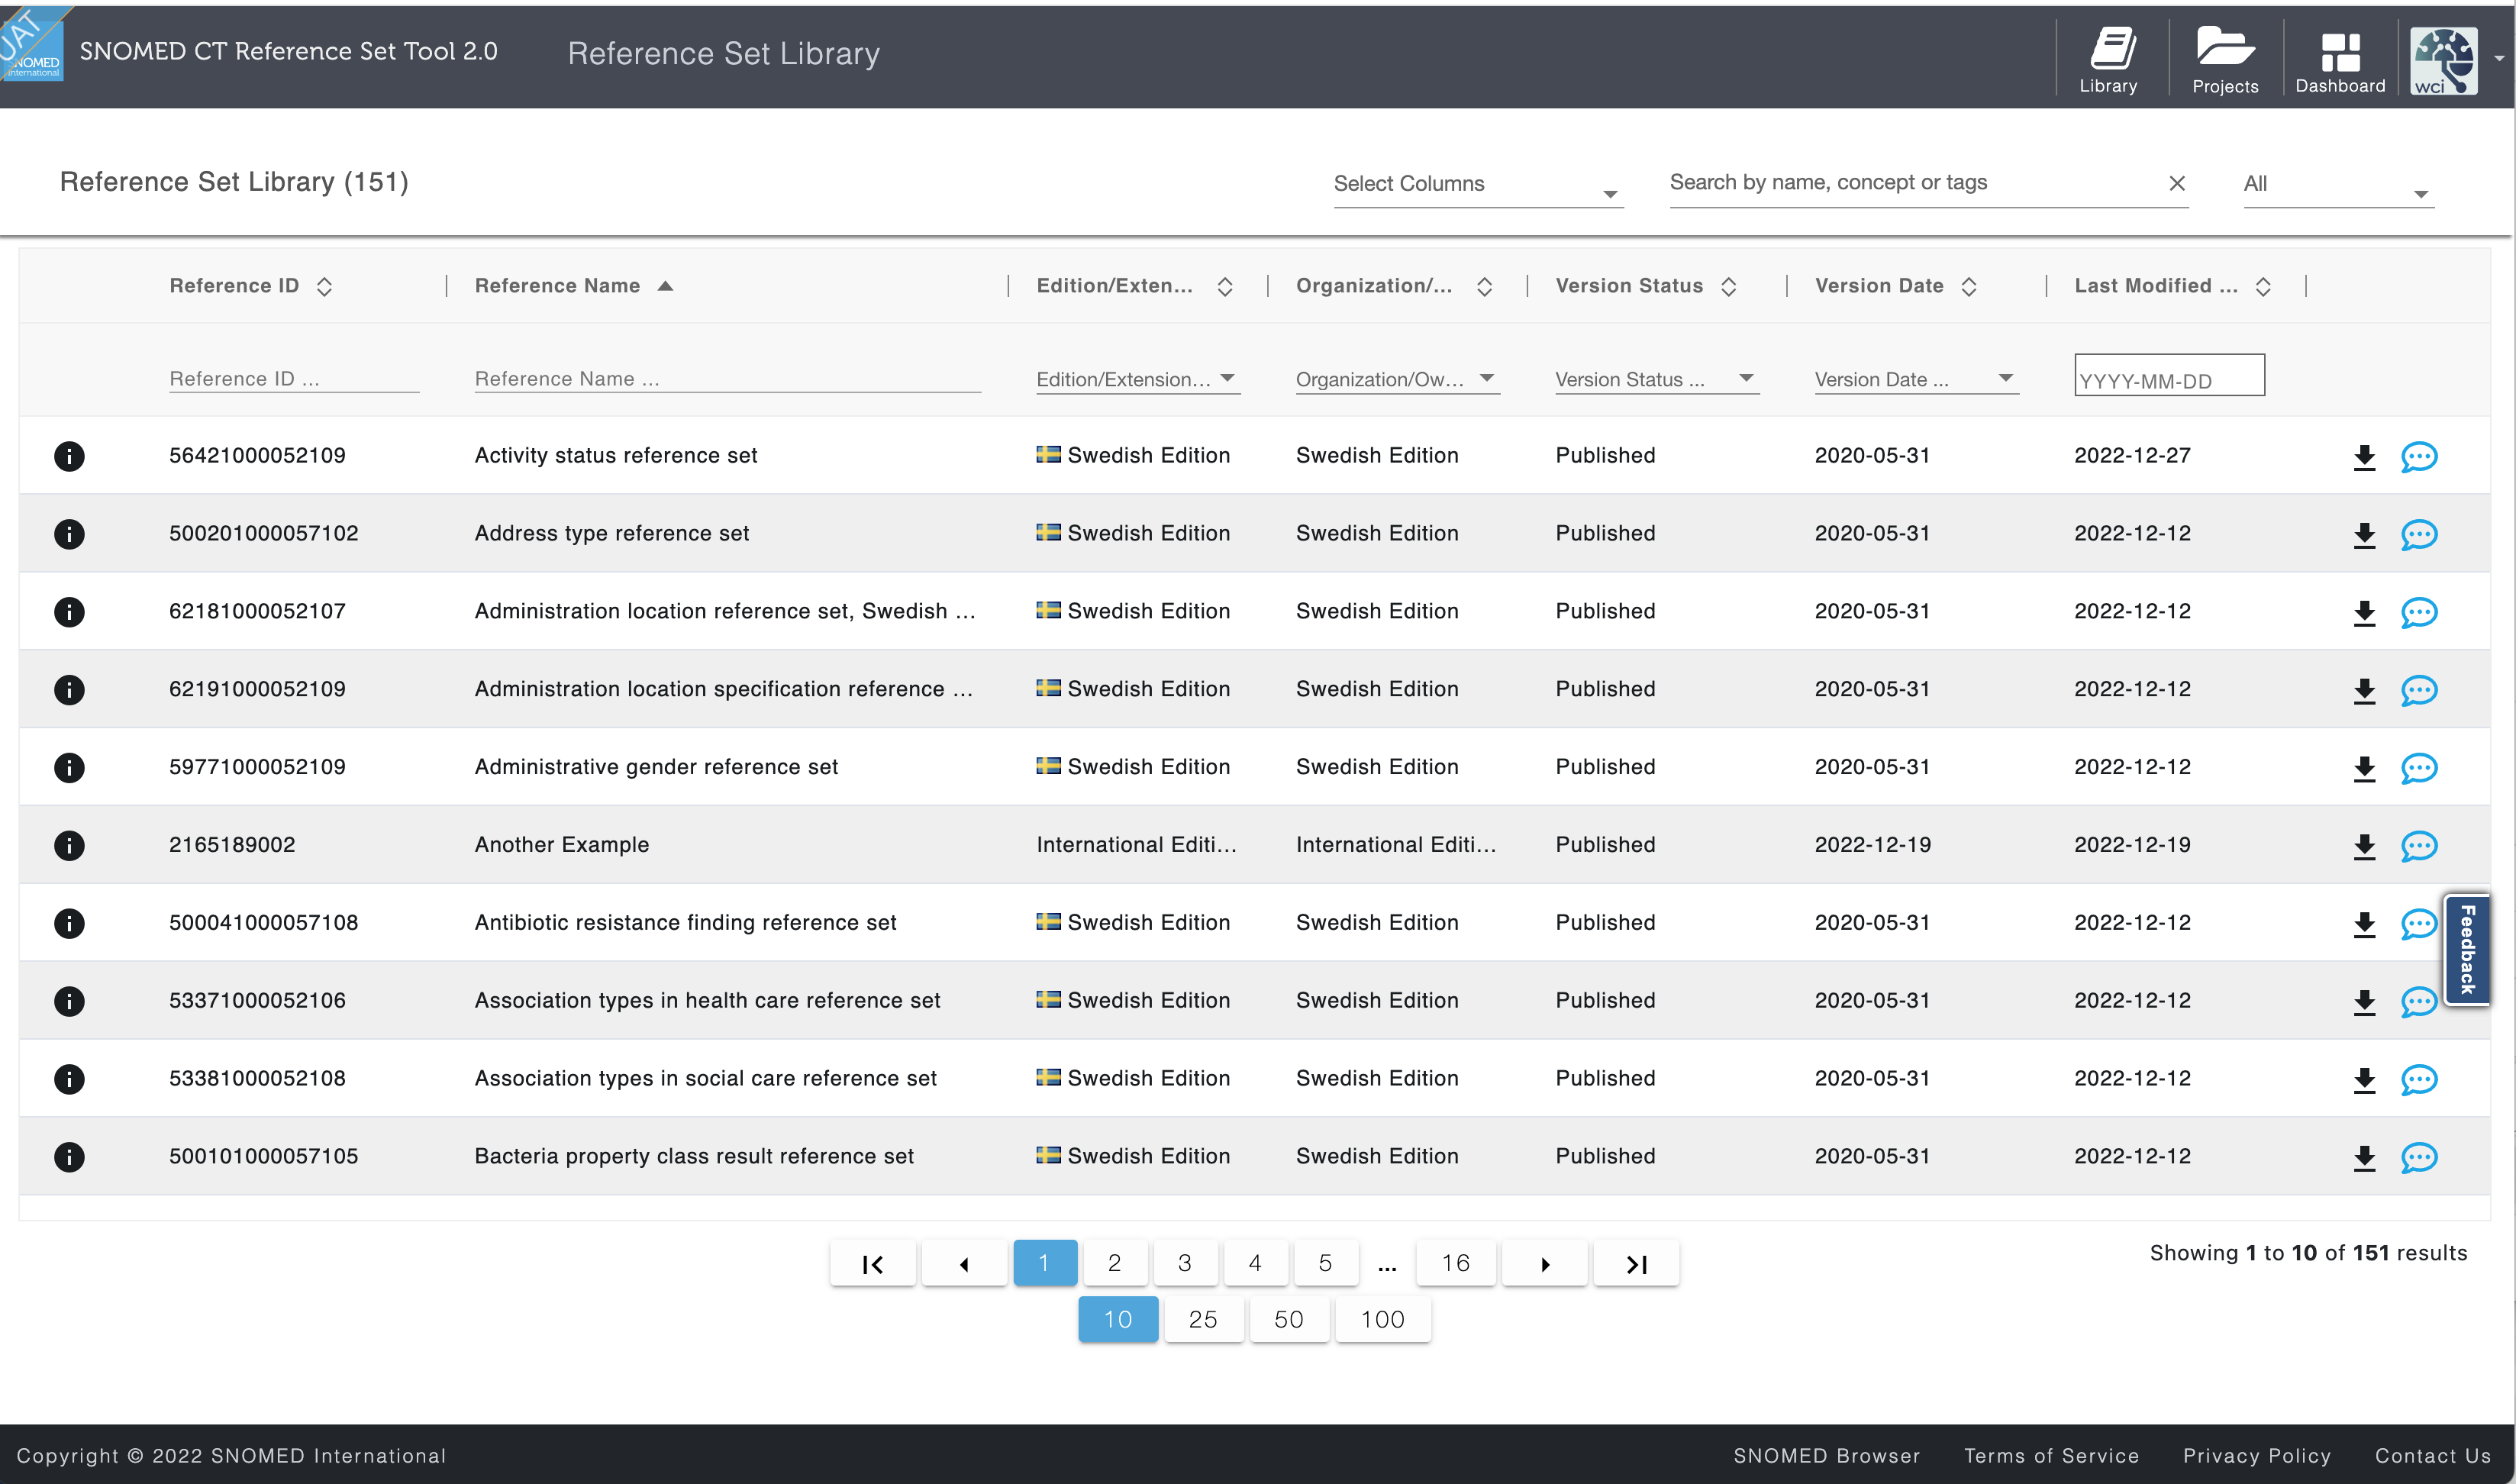Show info for Administrative gender reference set

coord(69,768)
